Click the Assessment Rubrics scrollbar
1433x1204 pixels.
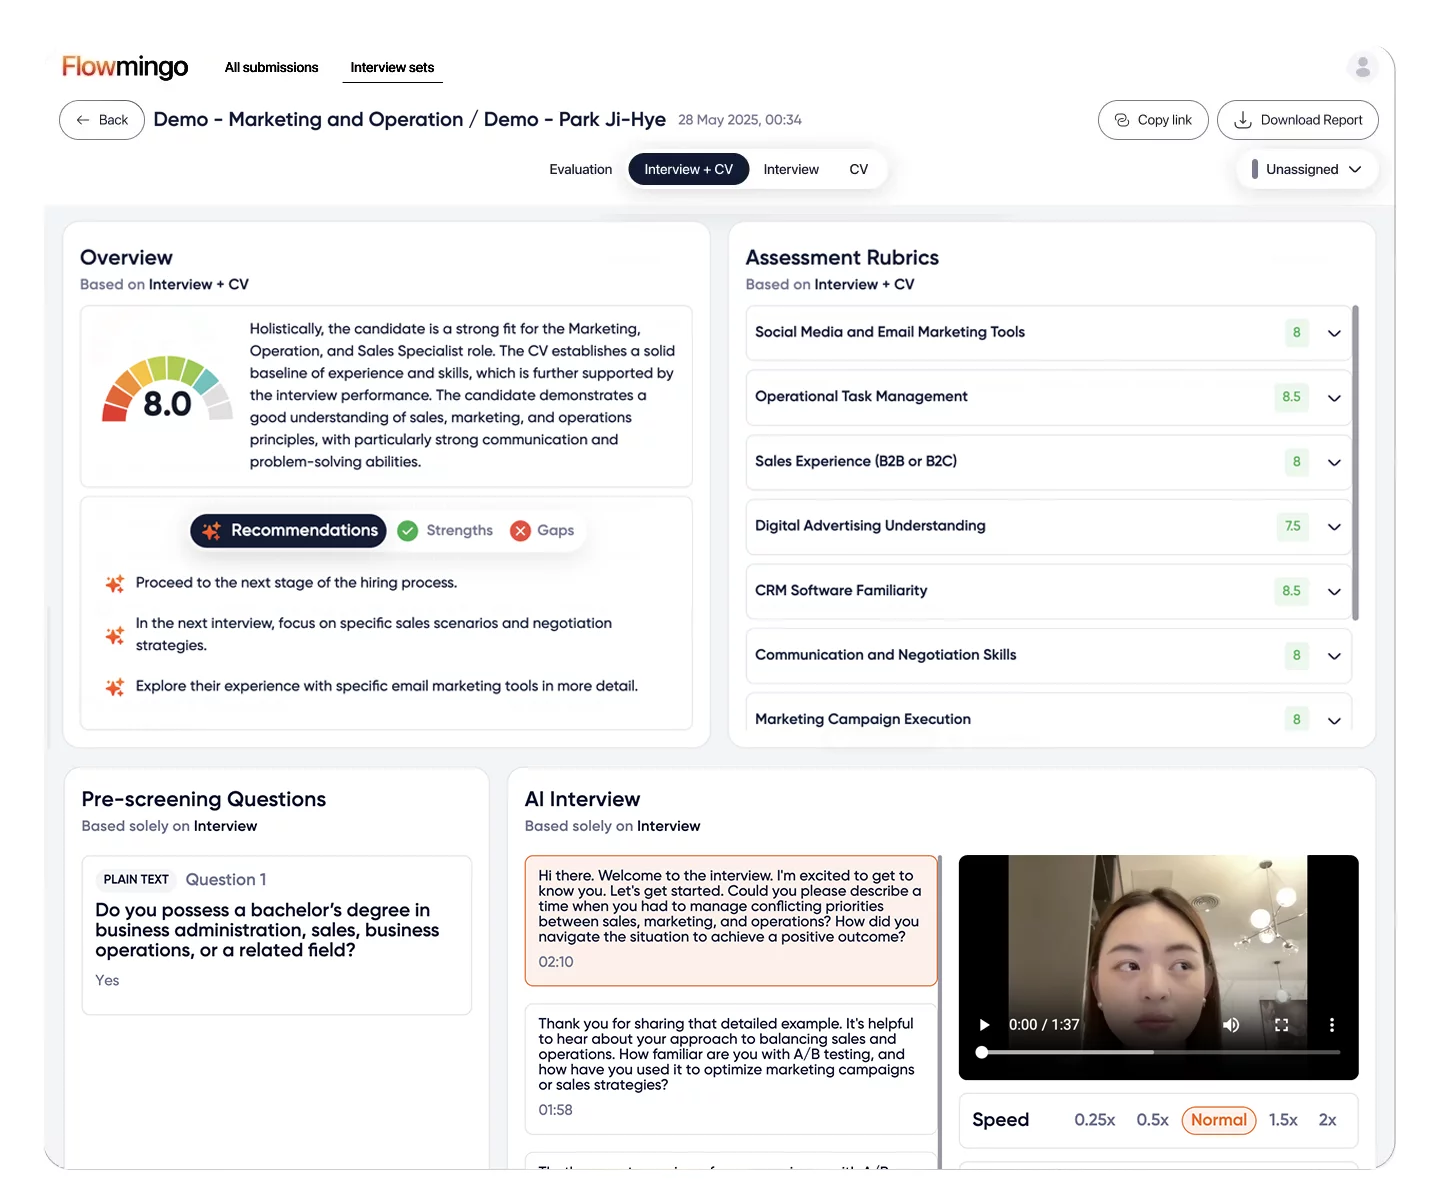coord(1355,462)
